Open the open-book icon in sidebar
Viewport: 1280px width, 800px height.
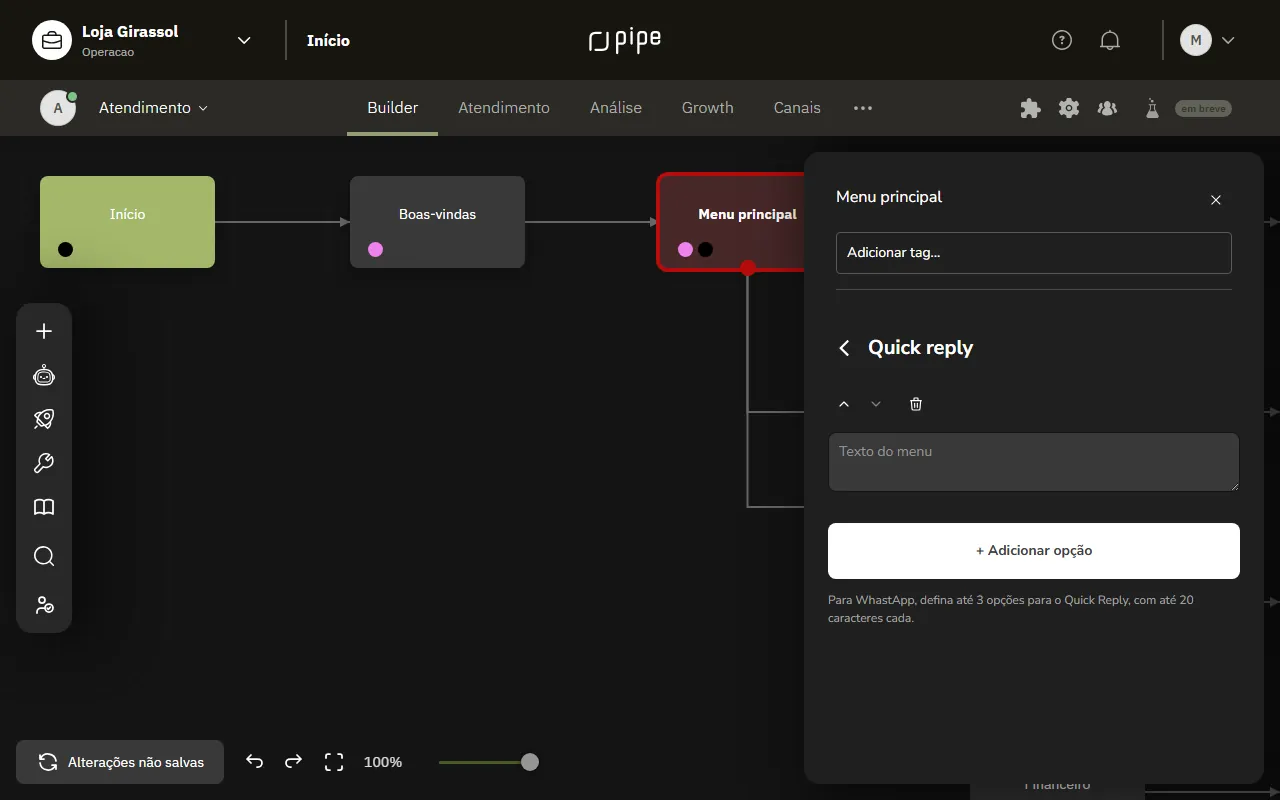[44, 507]
